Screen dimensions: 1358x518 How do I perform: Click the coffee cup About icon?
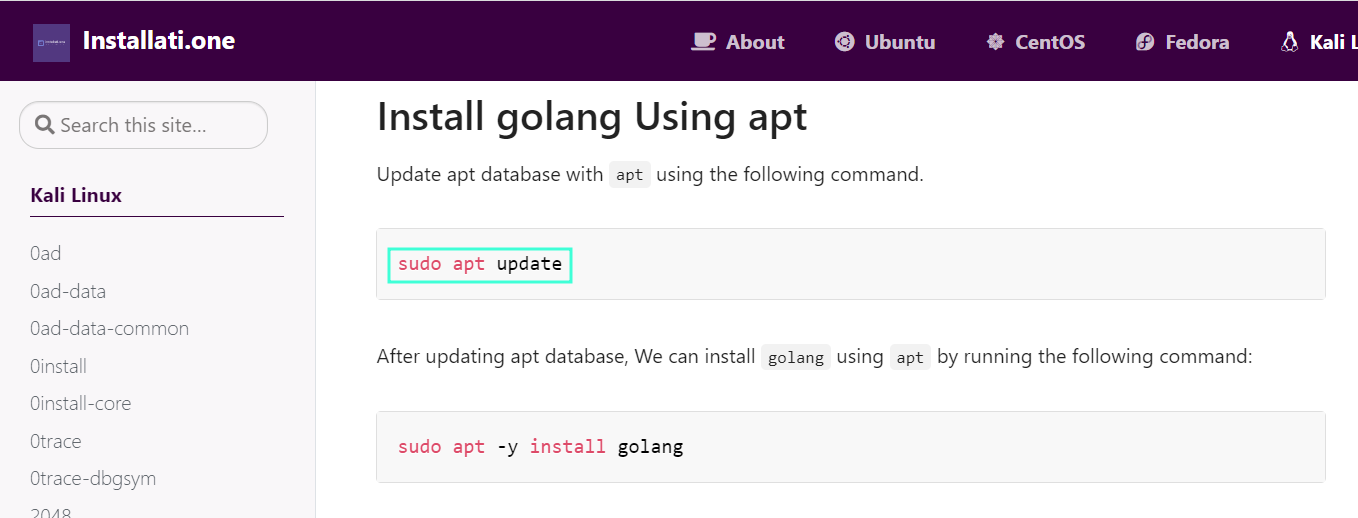coord(704,42)
